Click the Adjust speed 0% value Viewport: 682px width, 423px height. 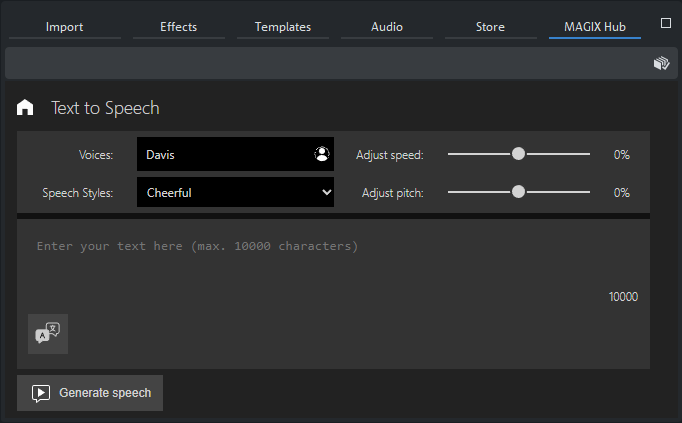click(621, 155)
